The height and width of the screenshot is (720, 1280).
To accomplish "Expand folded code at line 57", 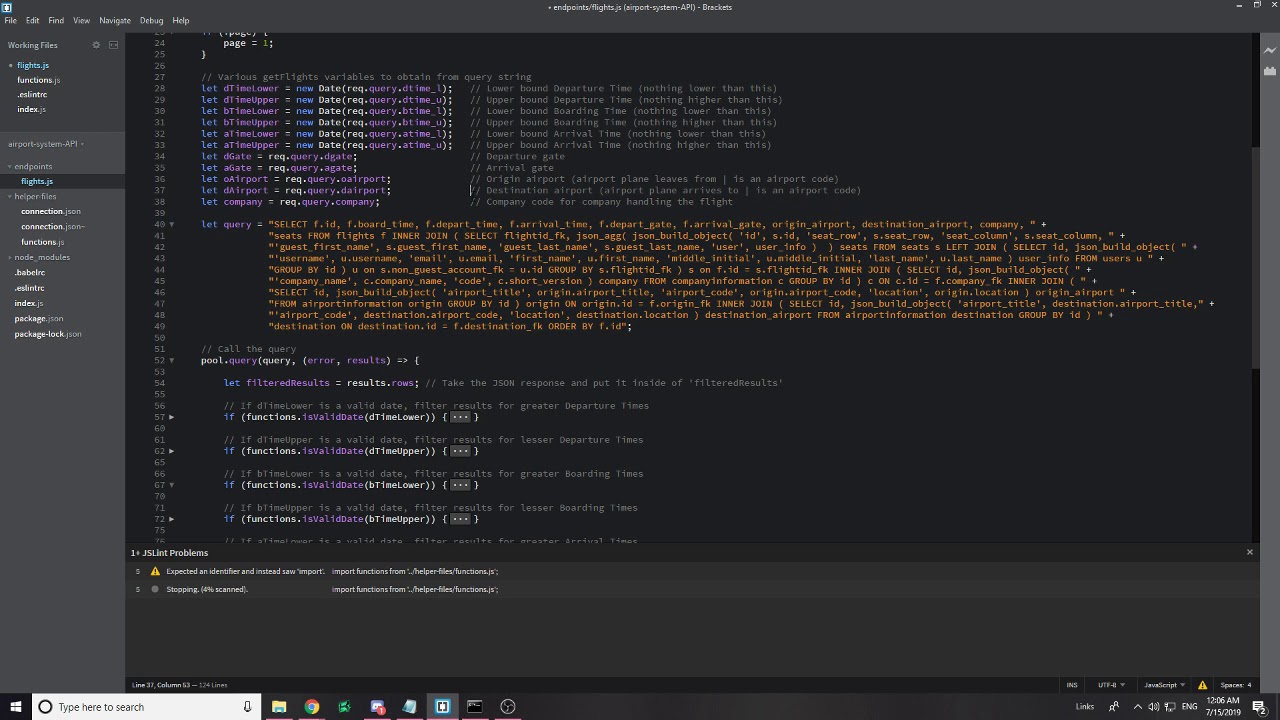I will coord(171,417).
